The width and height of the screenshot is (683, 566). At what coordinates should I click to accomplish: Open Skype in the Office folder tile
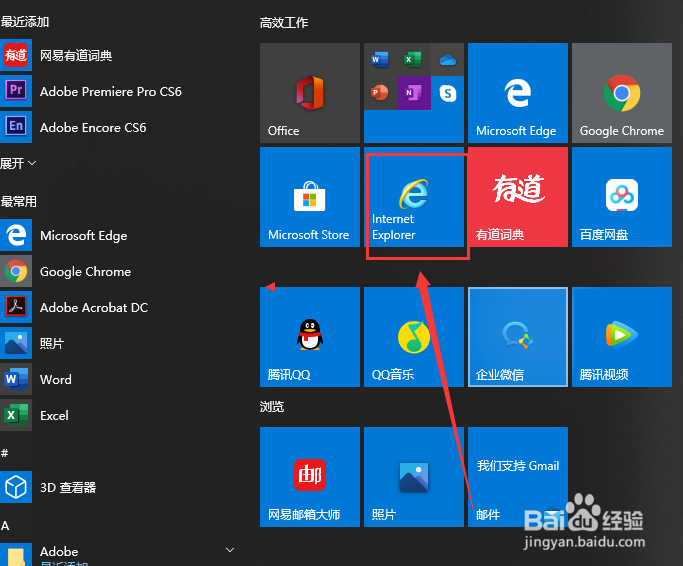pyautogui.click(x=447, y=93)
